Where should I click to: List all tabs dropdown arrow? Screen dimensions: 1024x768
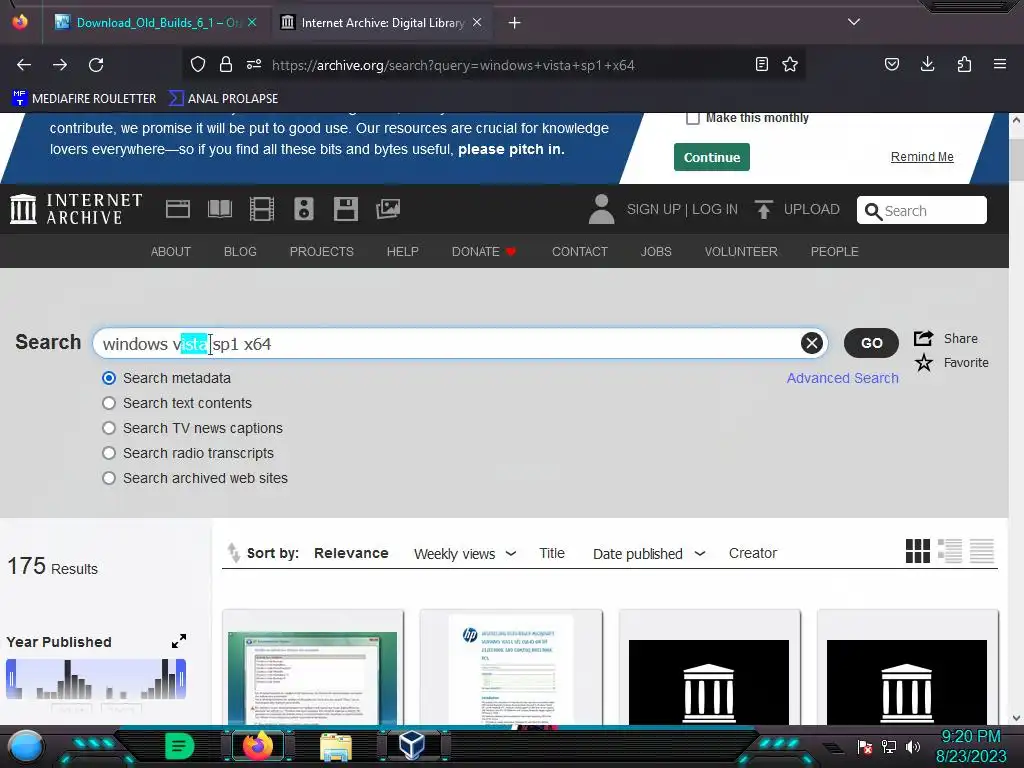854,22
